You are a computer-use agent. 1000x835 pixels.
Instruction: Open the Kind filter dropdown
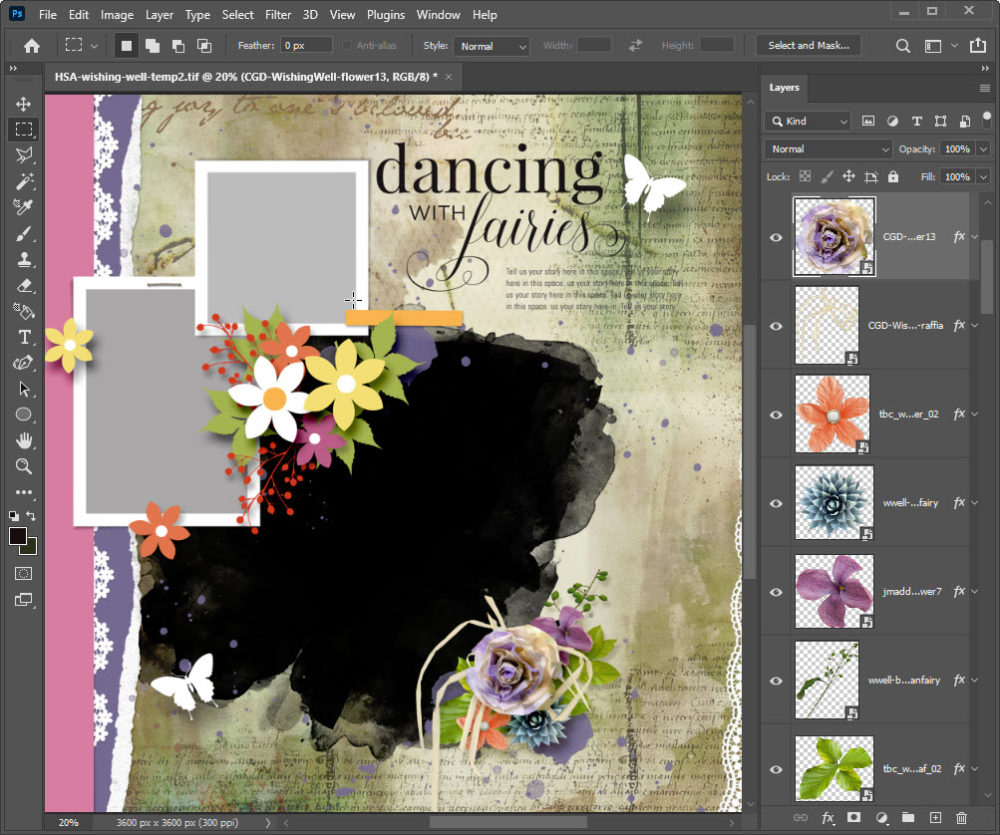(x=808, y=121)
